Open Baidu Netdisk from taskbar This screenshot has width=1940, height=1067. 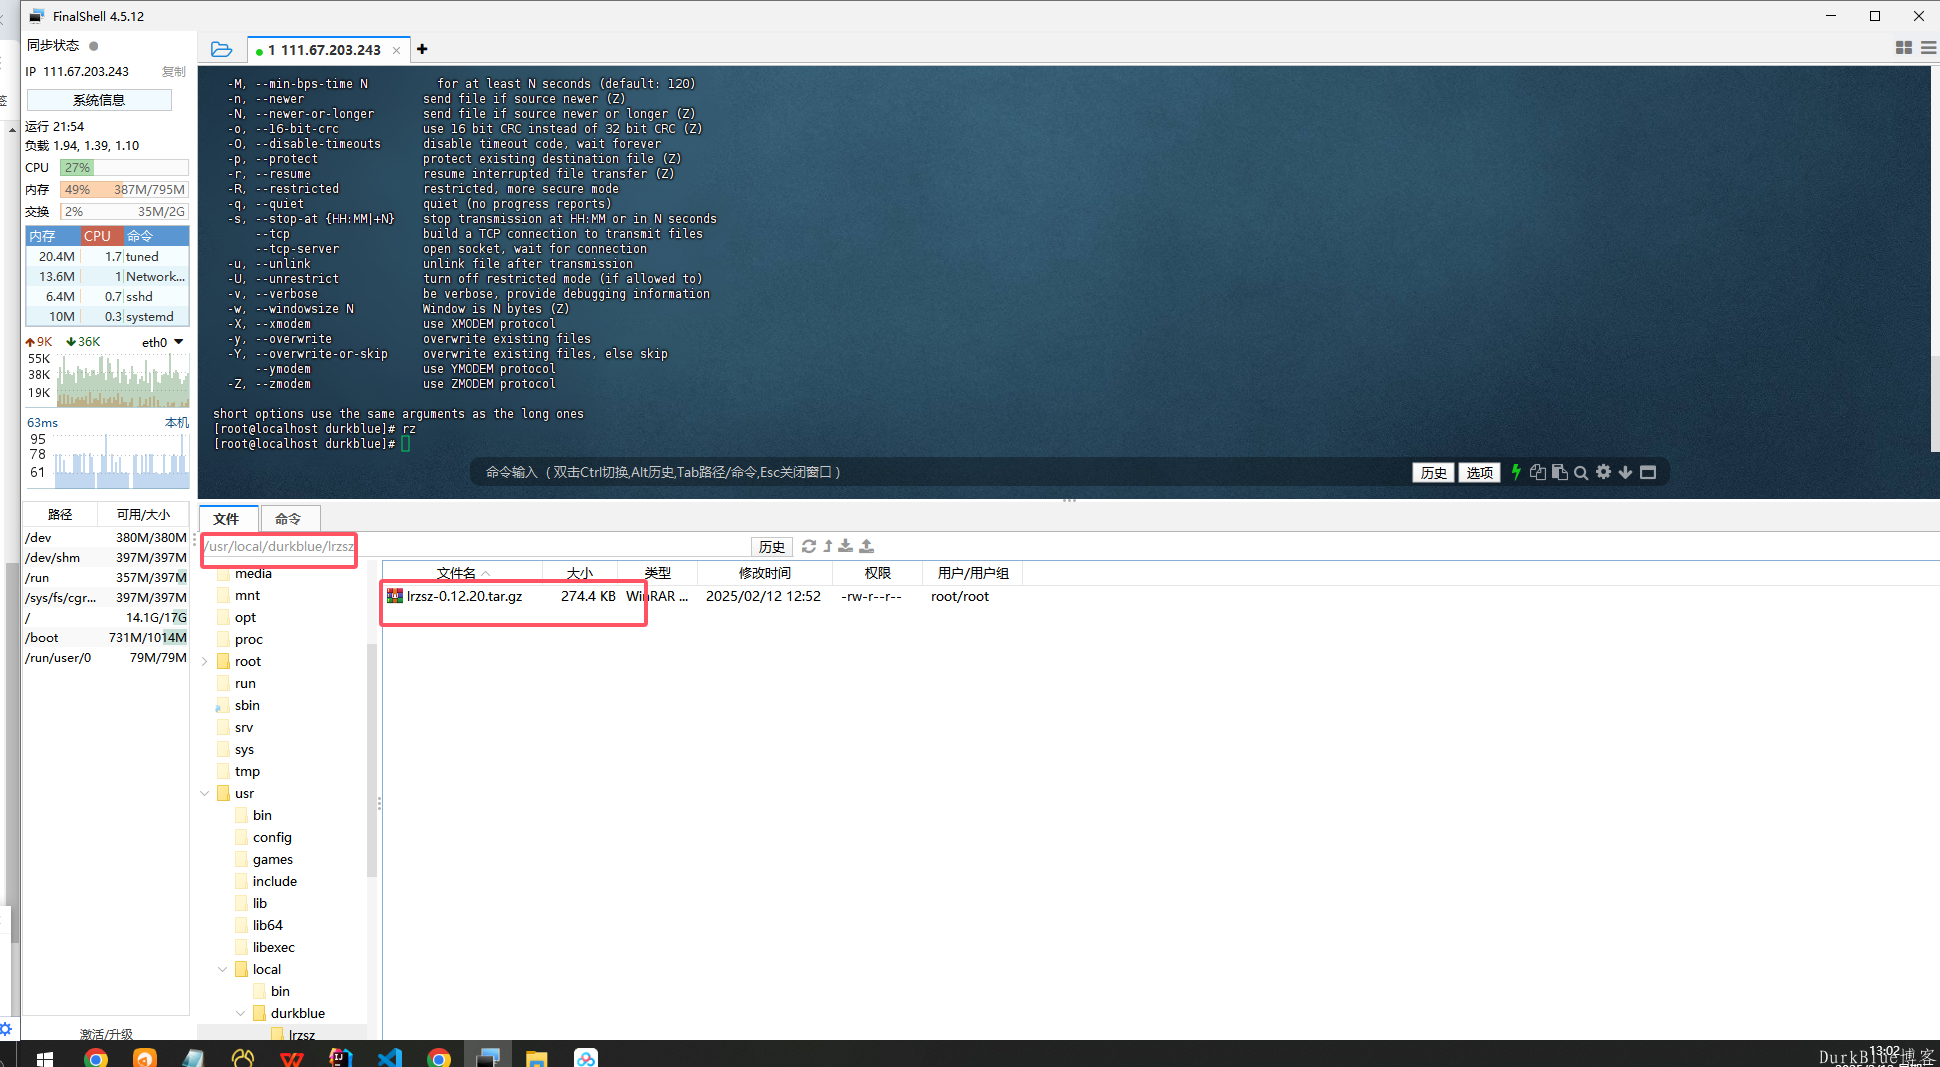586,1058
